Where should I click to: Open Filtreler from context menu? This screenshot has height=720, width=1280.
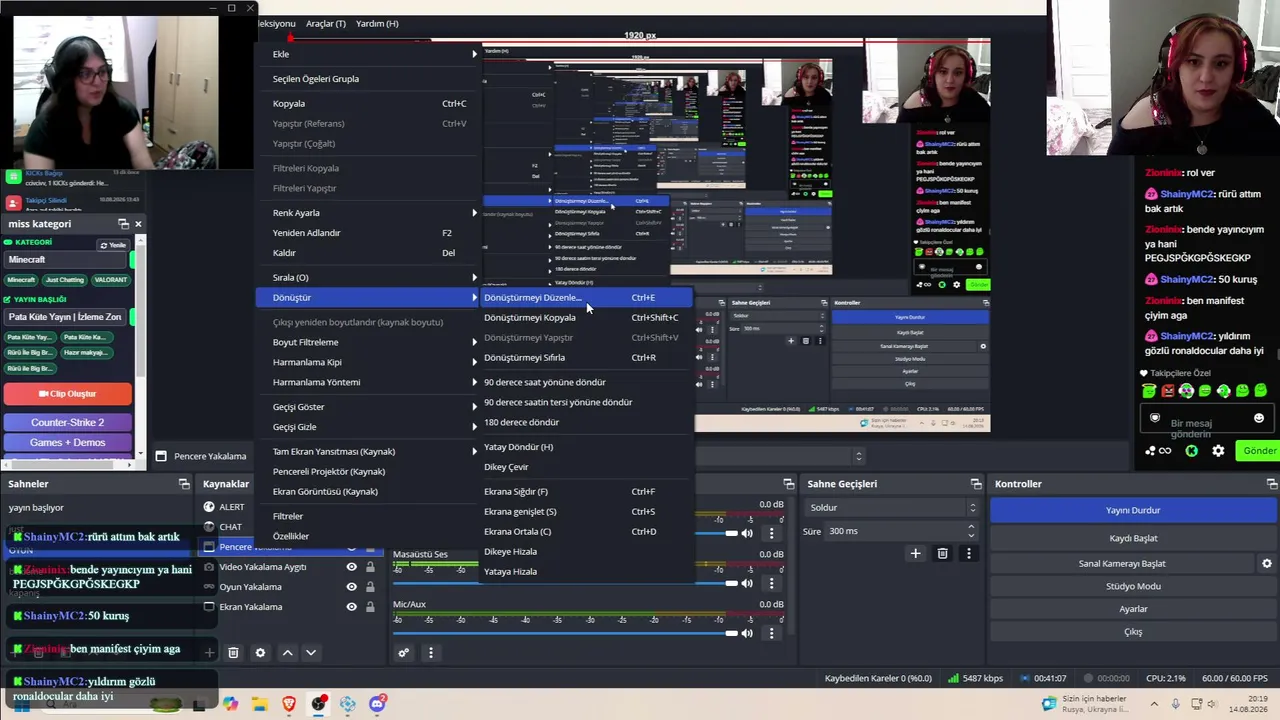tap(369, 516)
